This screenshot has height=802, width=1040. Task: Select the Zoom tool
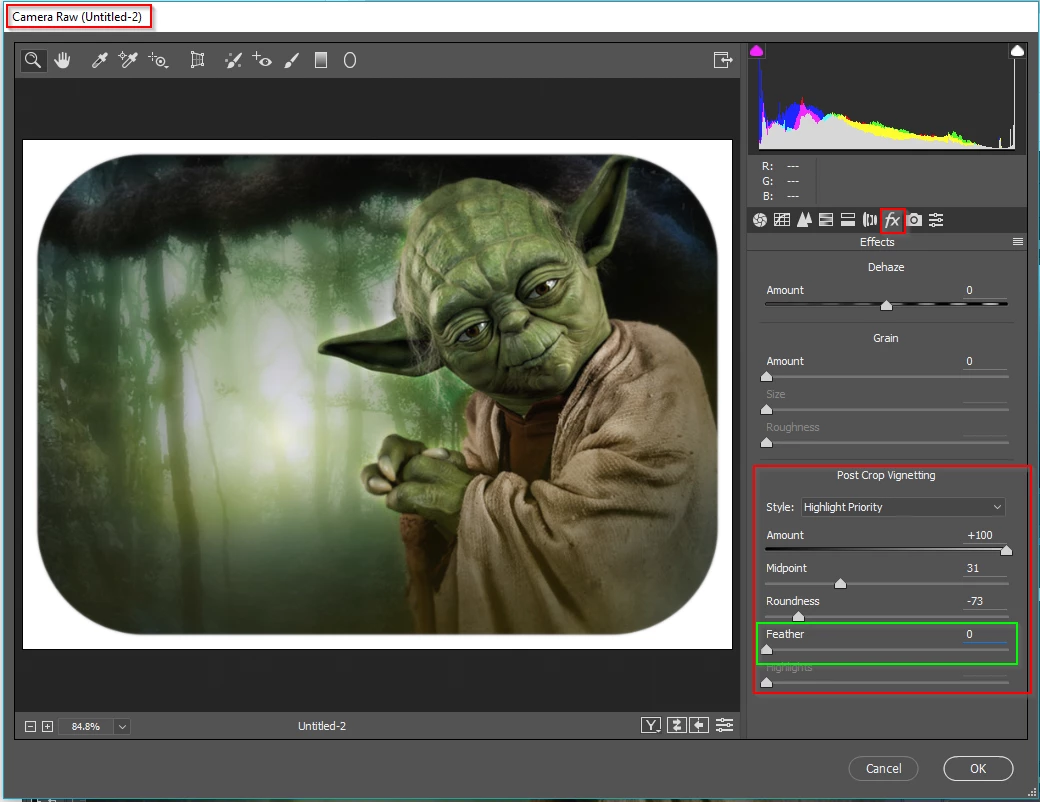[x=32, y=60]
